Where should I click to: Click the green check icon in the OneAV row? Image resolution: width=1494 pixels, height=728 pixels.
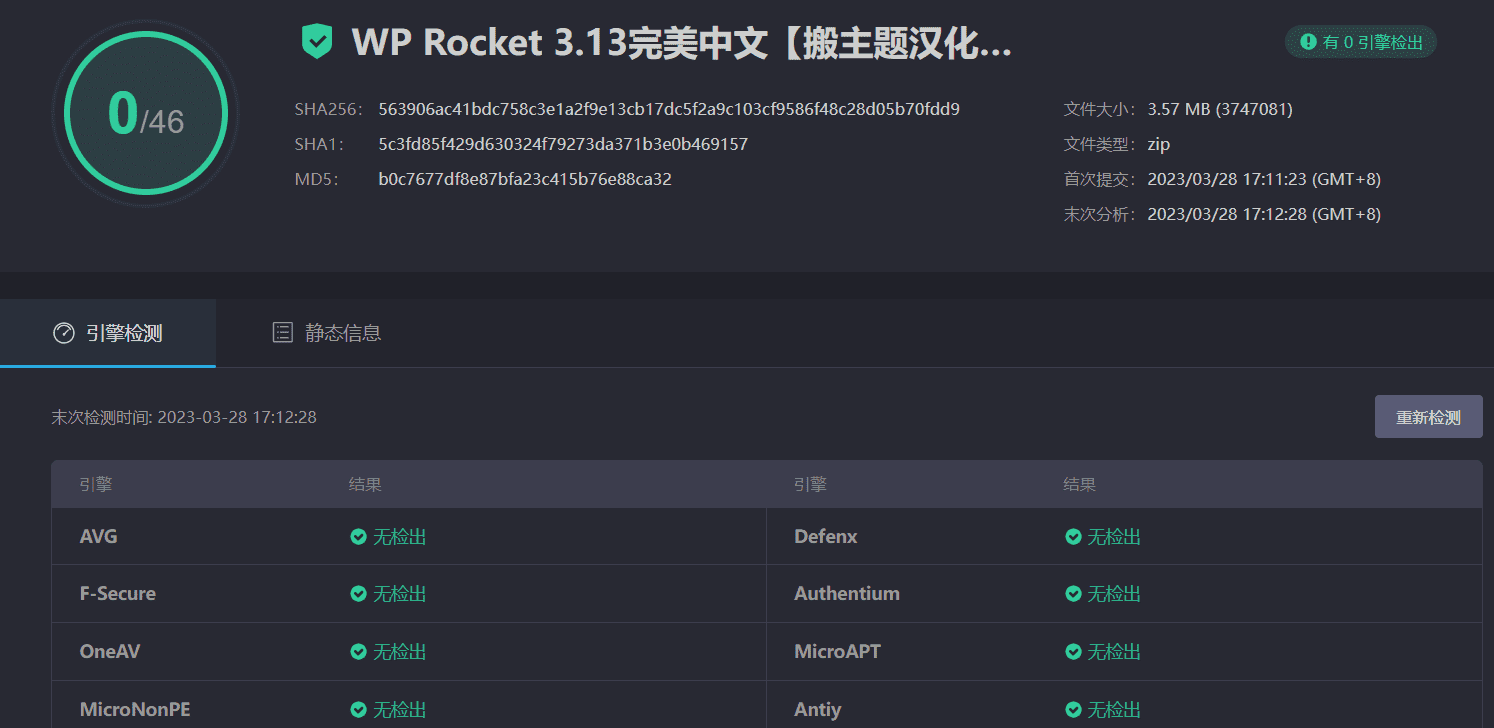[358, 652]
